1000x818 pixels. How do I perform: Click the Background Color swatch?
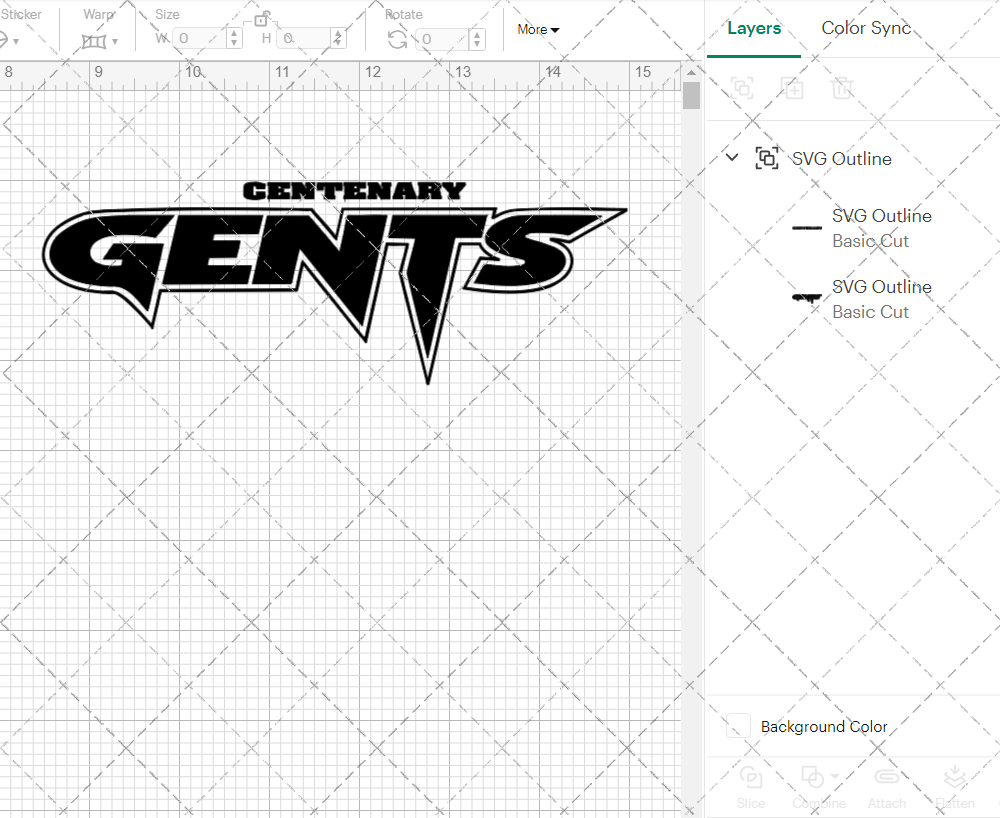tap(737, 727)
